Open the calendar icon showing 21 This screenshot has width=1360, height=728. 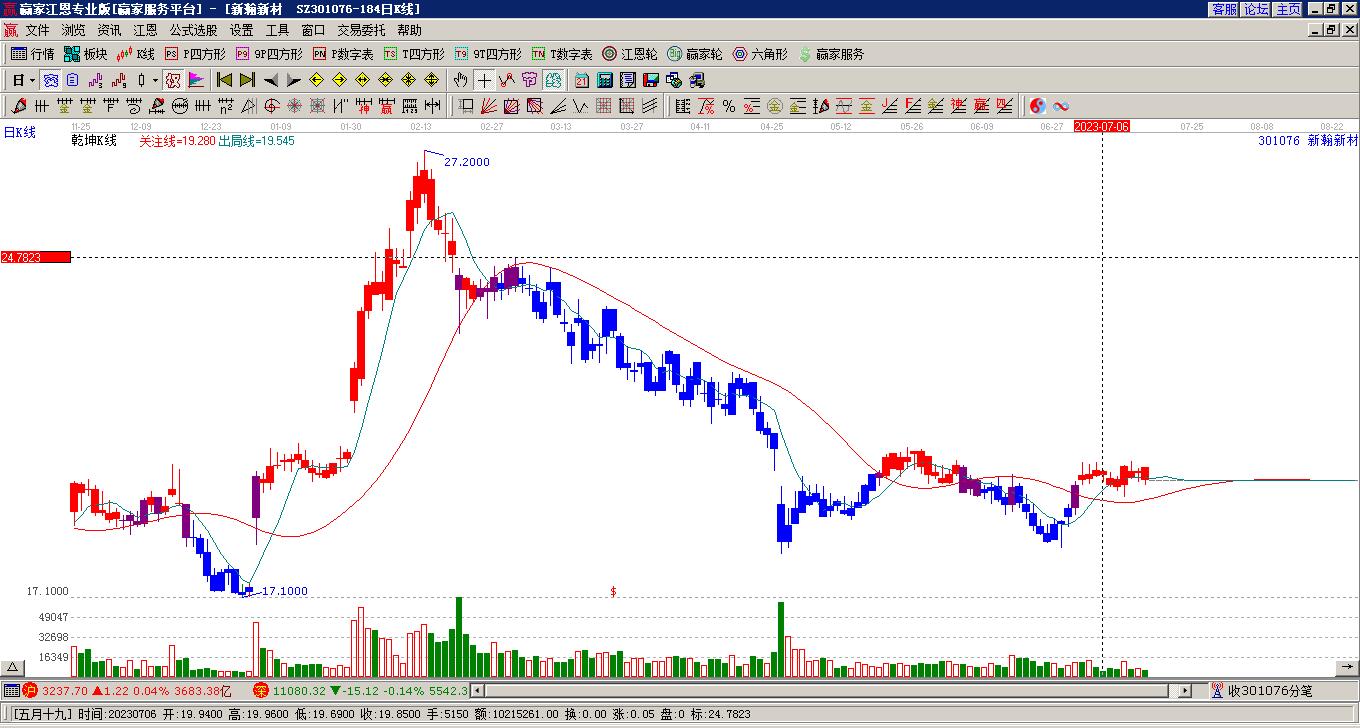click(x=582, y=80)
